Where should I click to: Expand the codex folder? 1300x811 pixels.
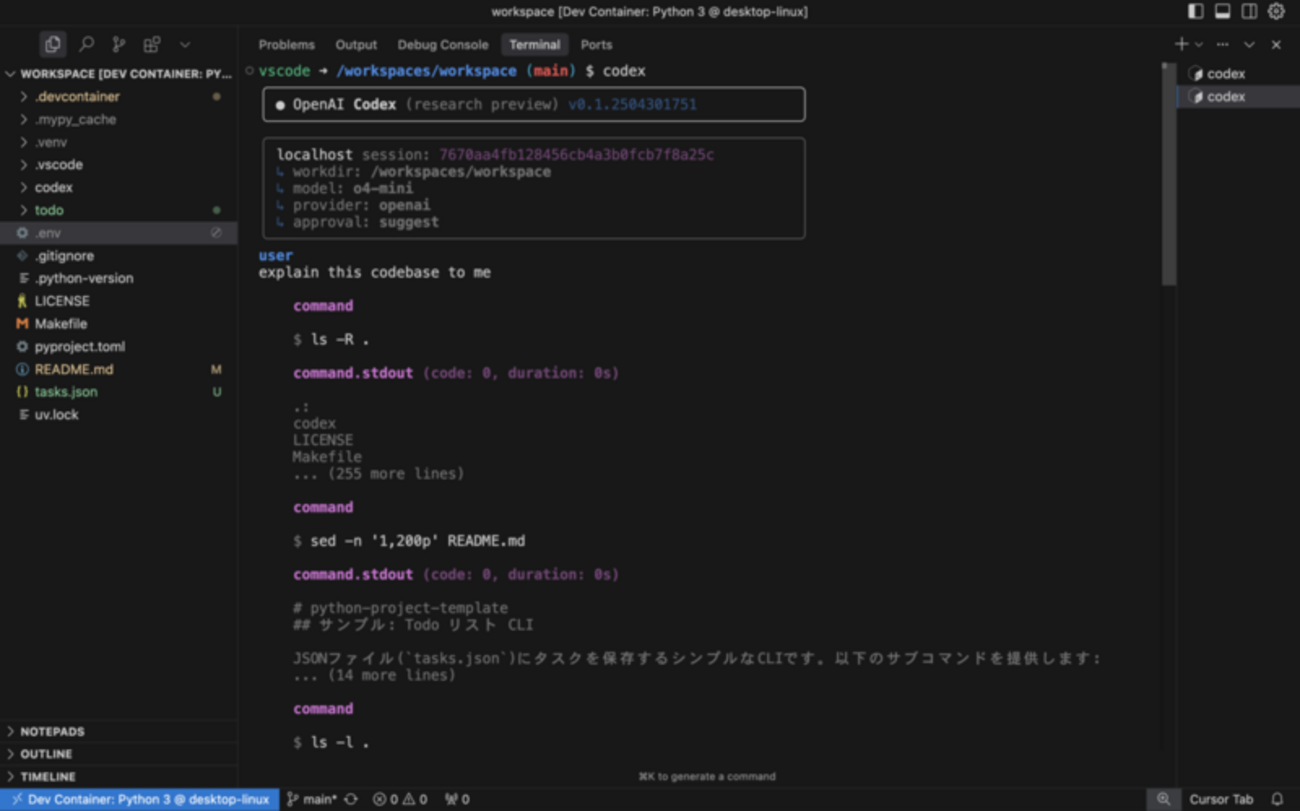point(119,187)
